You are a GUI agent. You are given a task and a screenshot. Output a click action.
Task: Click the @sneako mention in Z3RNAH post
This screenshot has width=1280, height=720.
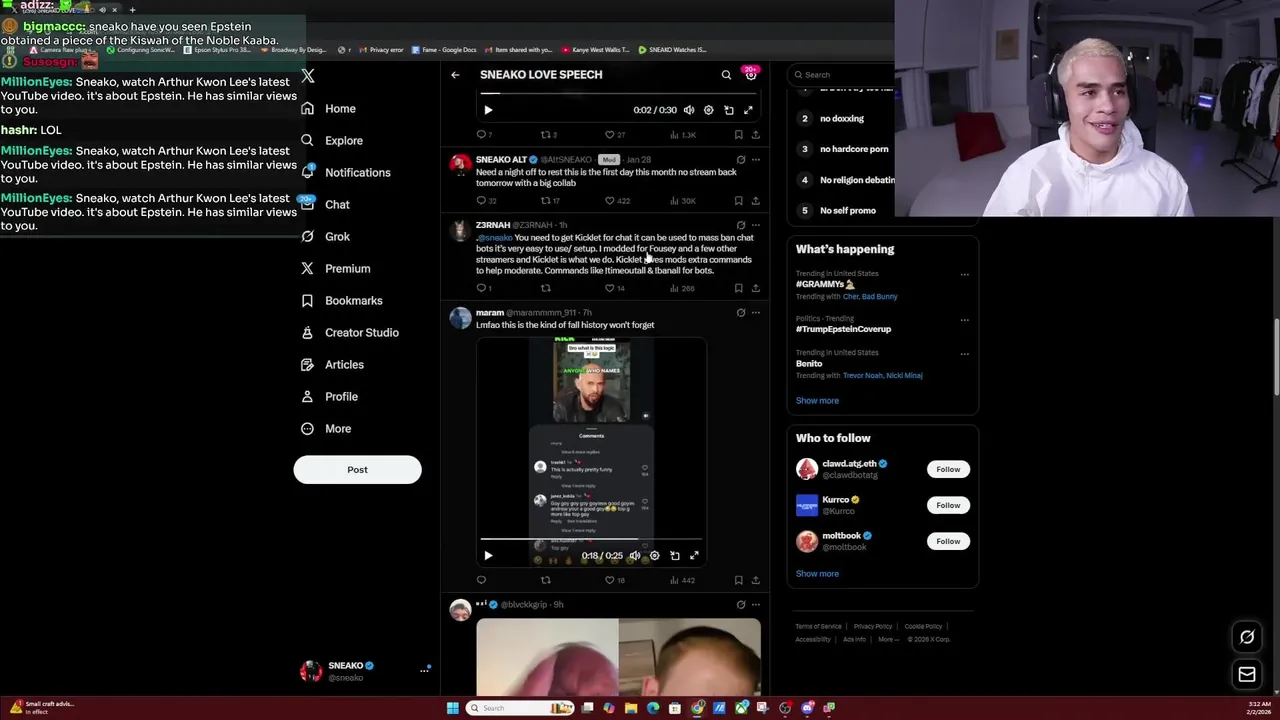494,238
